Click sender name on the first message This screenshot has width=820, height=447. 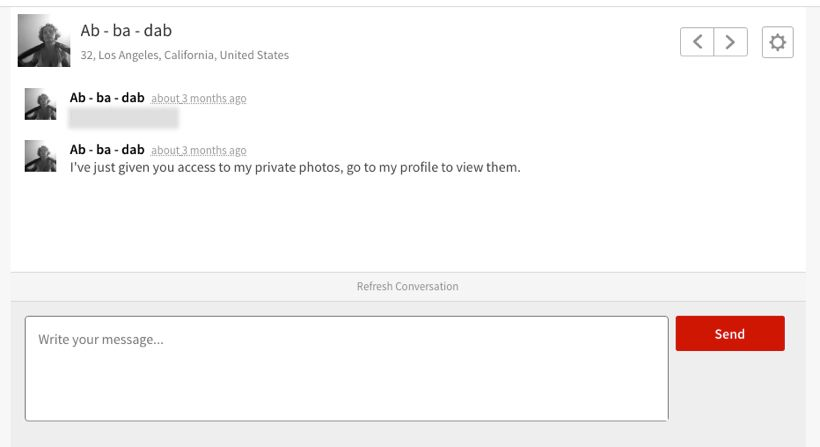pyautogui.click(x=107, y=98)
